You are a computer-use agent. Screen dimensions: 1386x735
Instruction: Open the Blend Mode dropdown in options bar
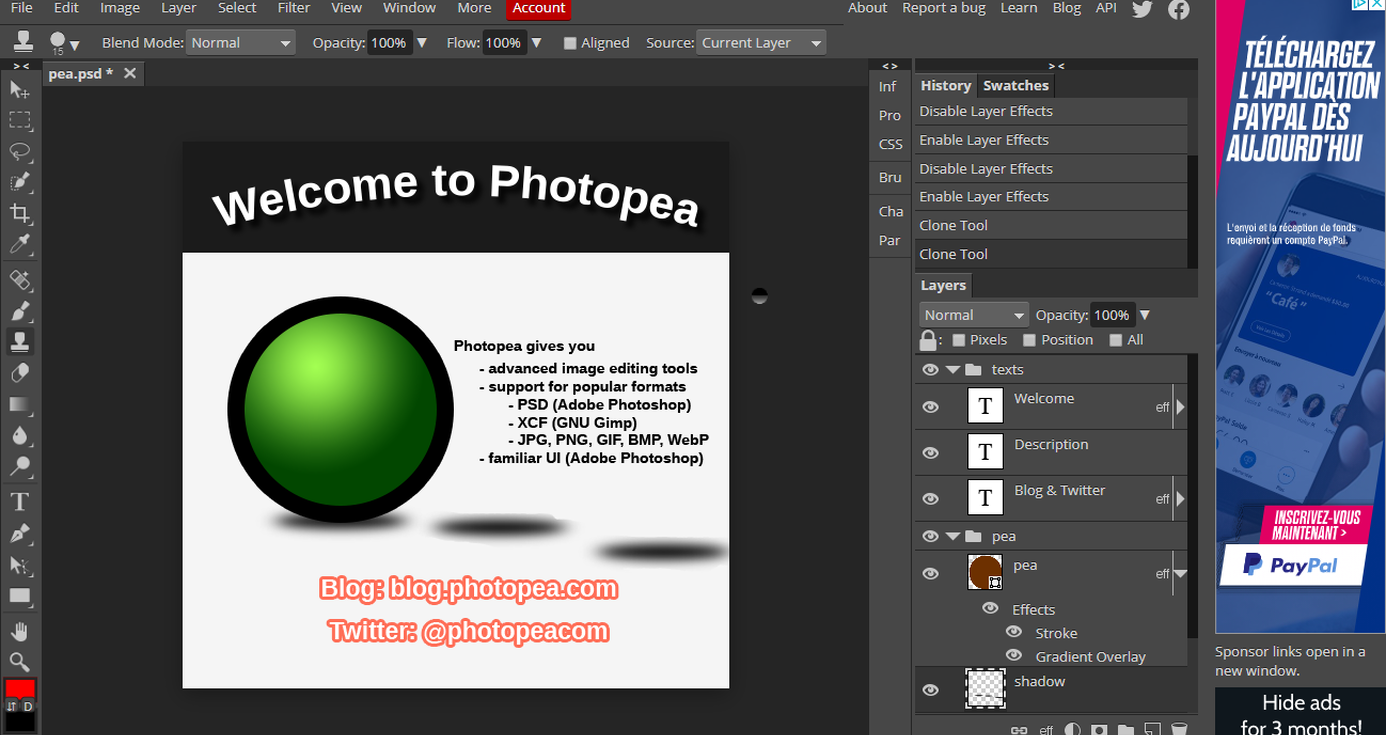[241, 43]
